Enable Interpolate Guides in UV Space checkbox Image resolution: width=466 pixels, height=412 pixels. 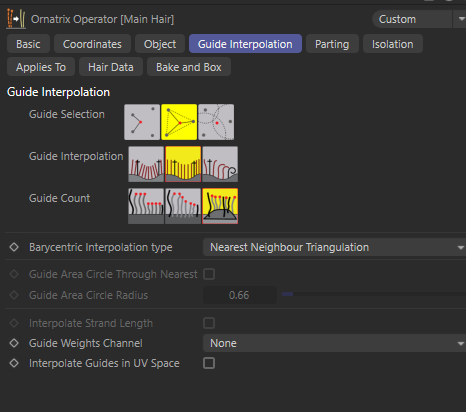pyautogui.click(x=209, y=363)
